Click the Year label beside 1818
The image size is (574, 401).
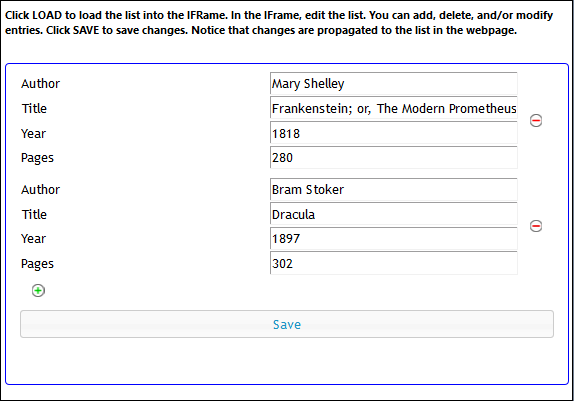click(x=33, y=133)
